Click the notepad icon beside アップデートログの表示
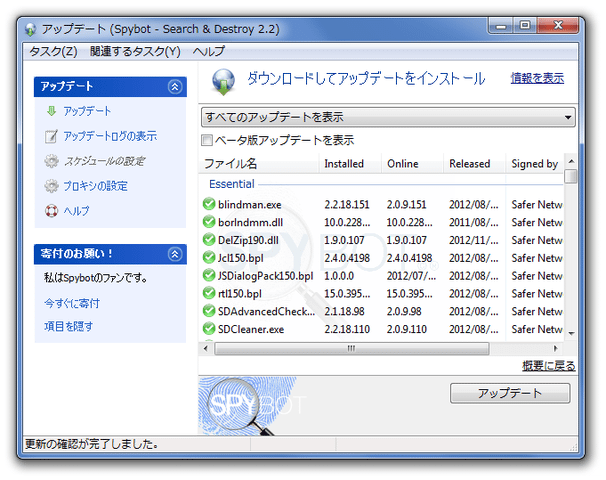Viewport: 606px width, 480px height. [51, 136]
